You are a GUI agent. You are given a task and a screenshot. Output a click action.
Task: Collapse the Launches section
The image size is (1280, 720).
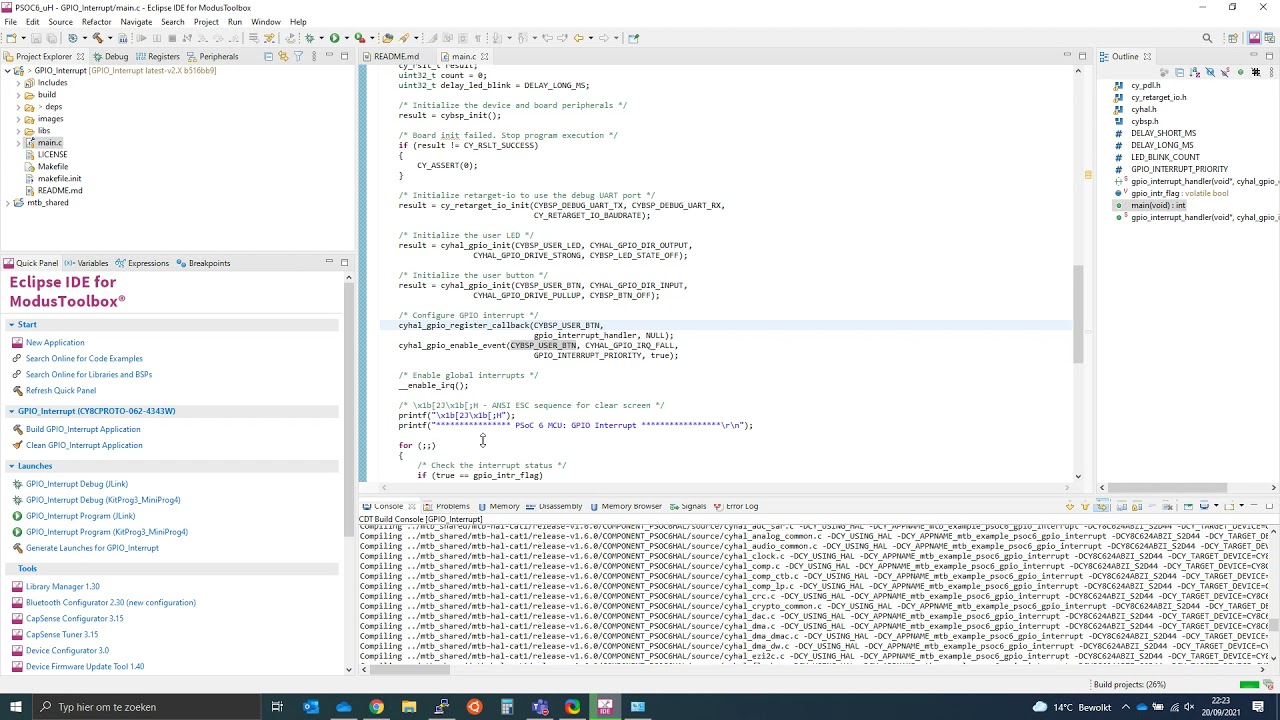point(11,466)
